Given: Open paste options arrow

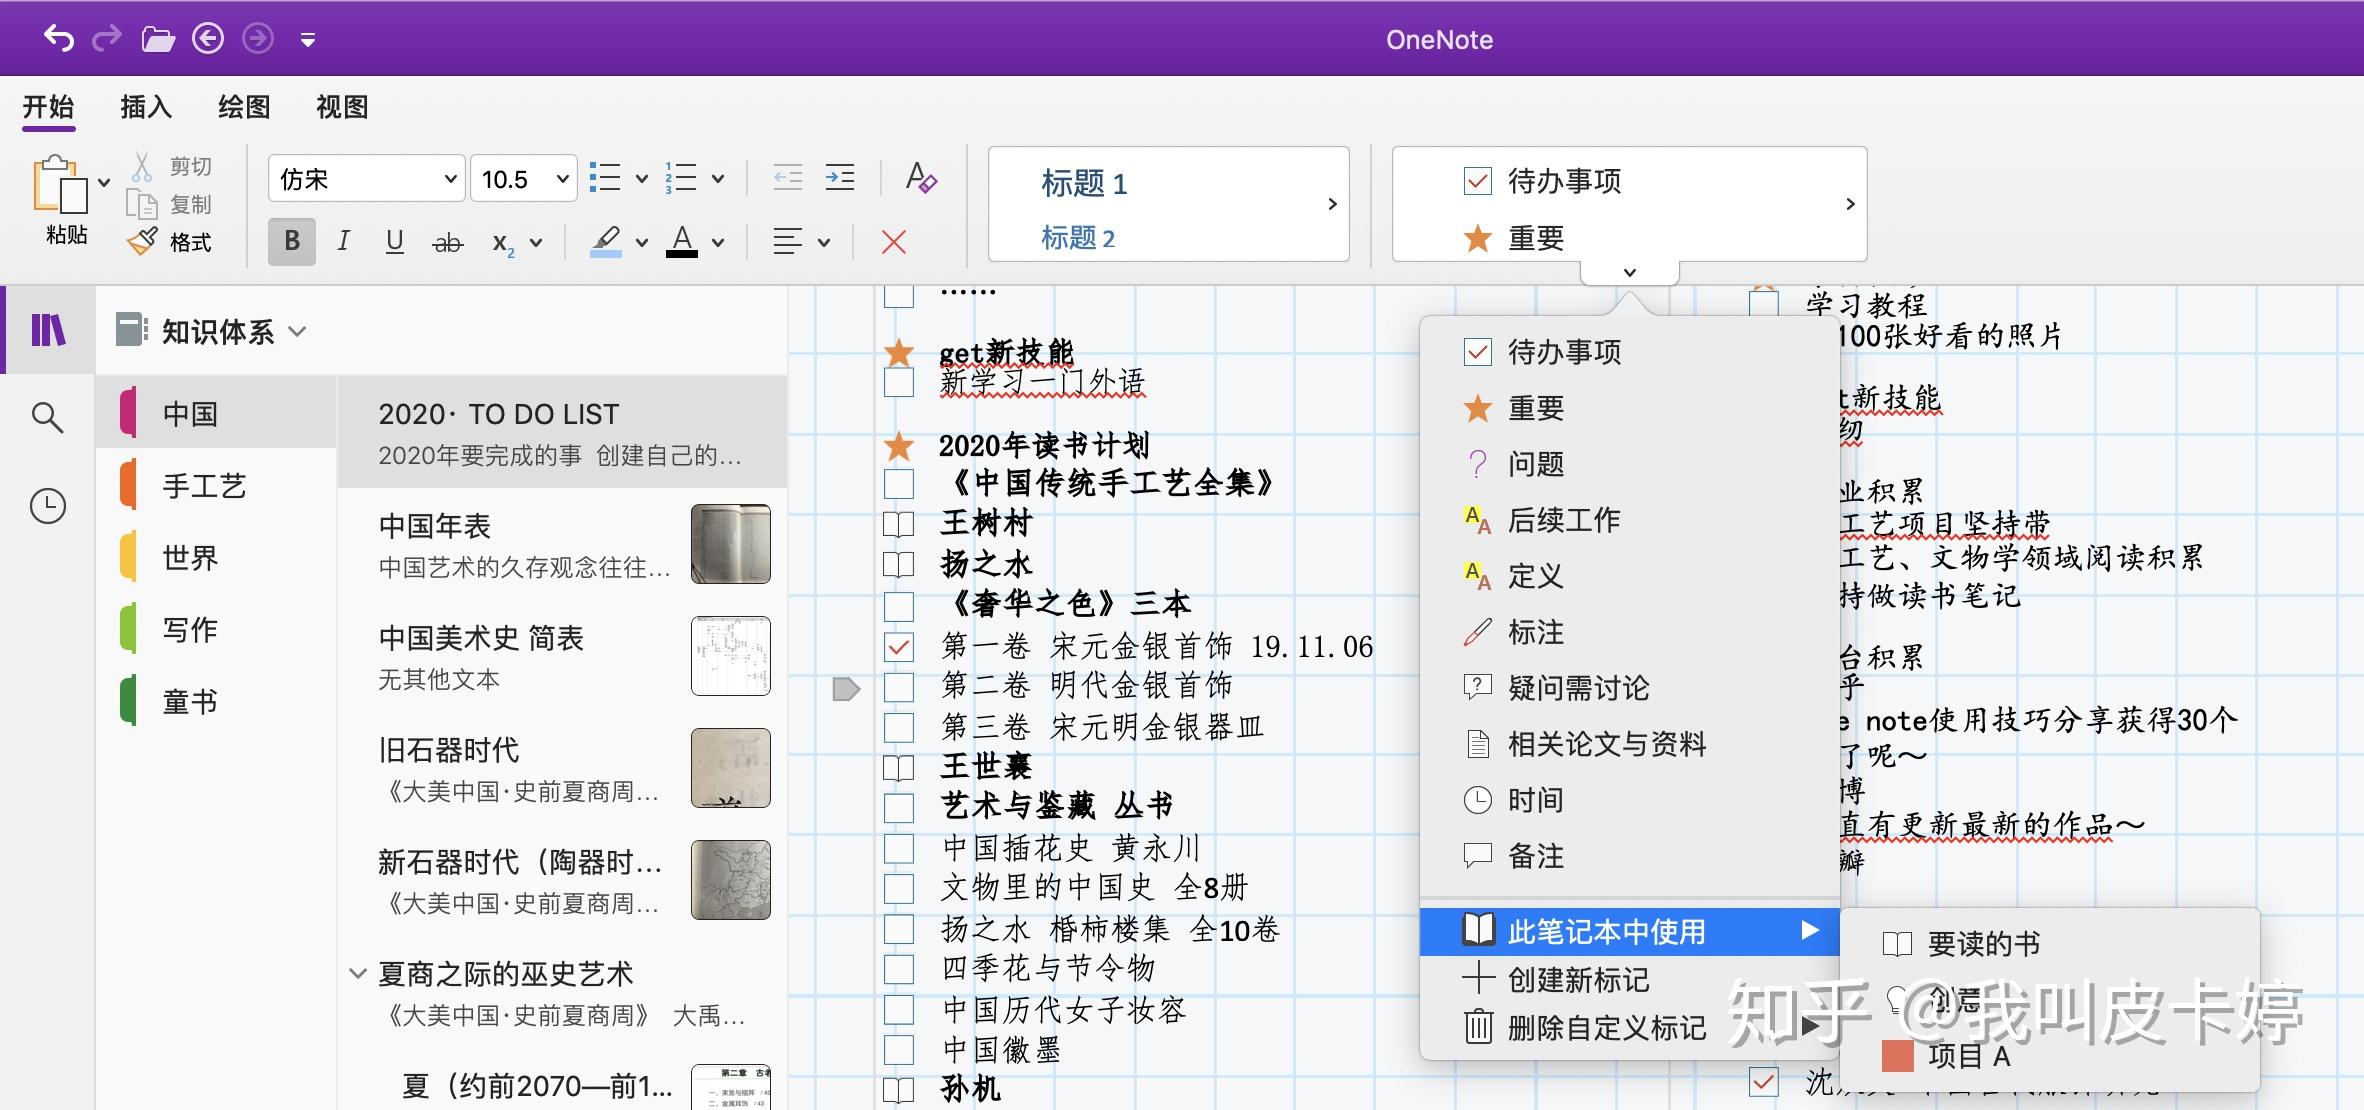Looking at the screenshot, I should (104, 183).
